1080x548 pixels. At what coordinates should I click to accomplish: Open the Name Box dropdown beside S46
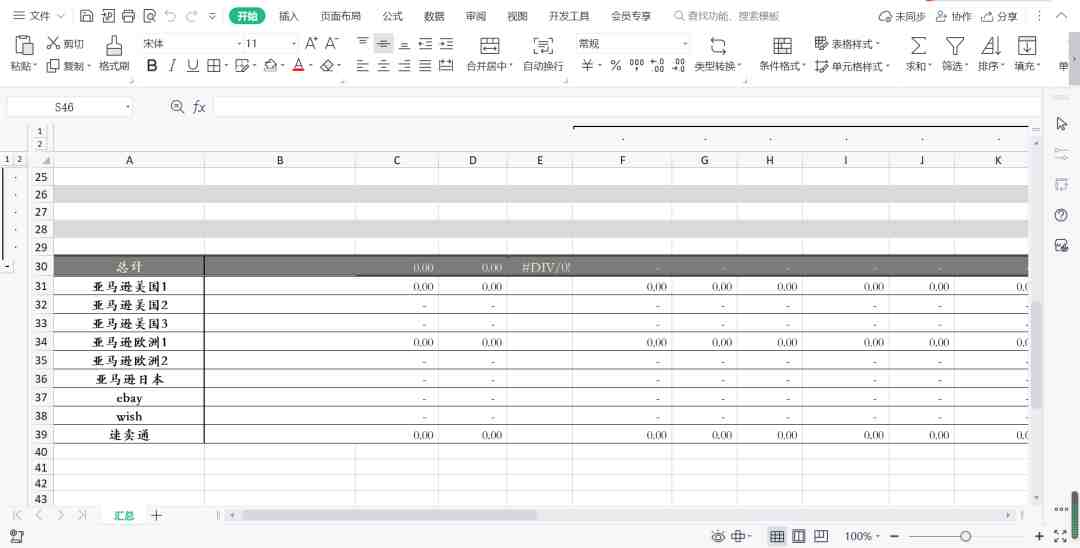127,107
